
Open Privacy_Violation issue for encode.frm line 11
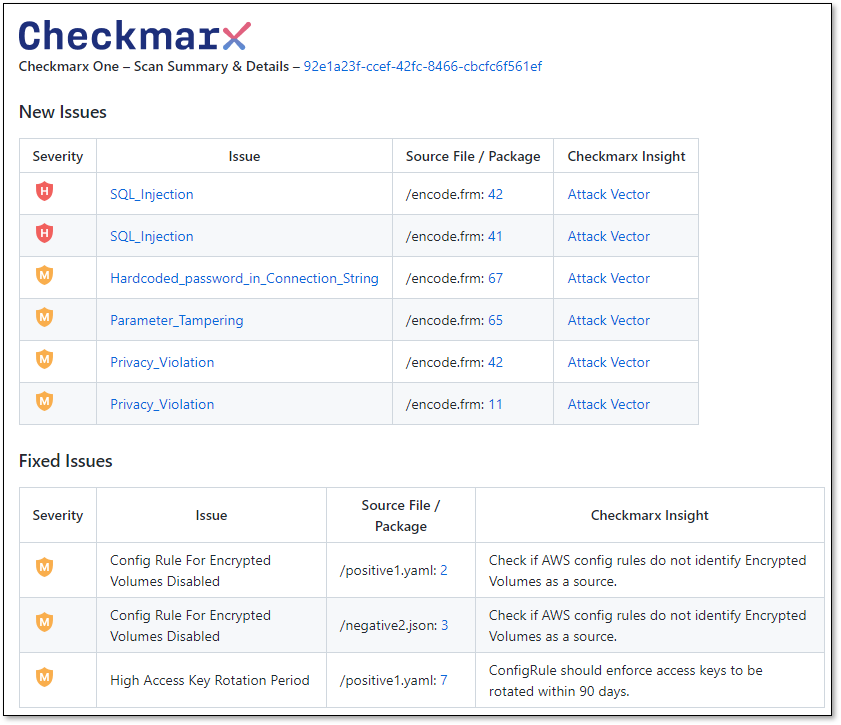click(x=162, y=404)
